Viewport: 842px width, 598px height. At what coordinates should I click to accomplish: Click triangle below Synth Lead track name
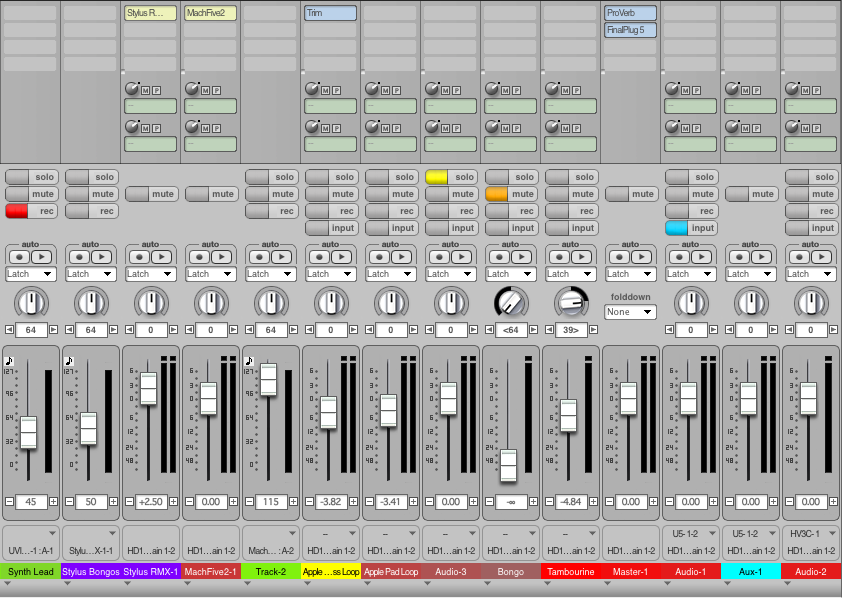click(x=7, y=583)
